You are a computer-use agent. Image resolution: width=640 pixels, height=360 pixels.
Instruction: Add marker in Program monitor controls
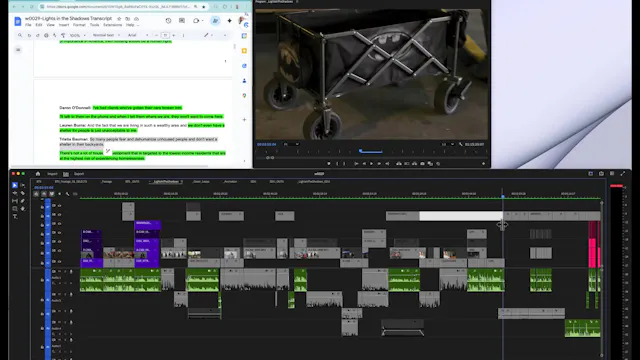click(329, 164)
